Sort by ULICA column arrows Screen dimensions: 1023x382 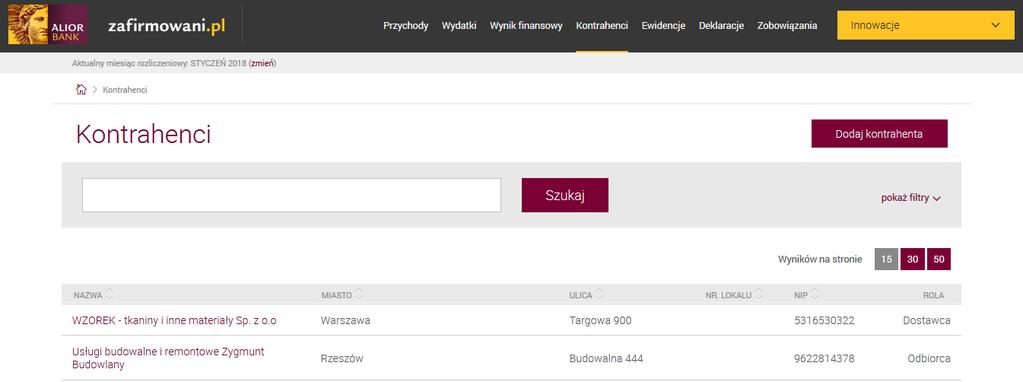(x=600, y=295)
